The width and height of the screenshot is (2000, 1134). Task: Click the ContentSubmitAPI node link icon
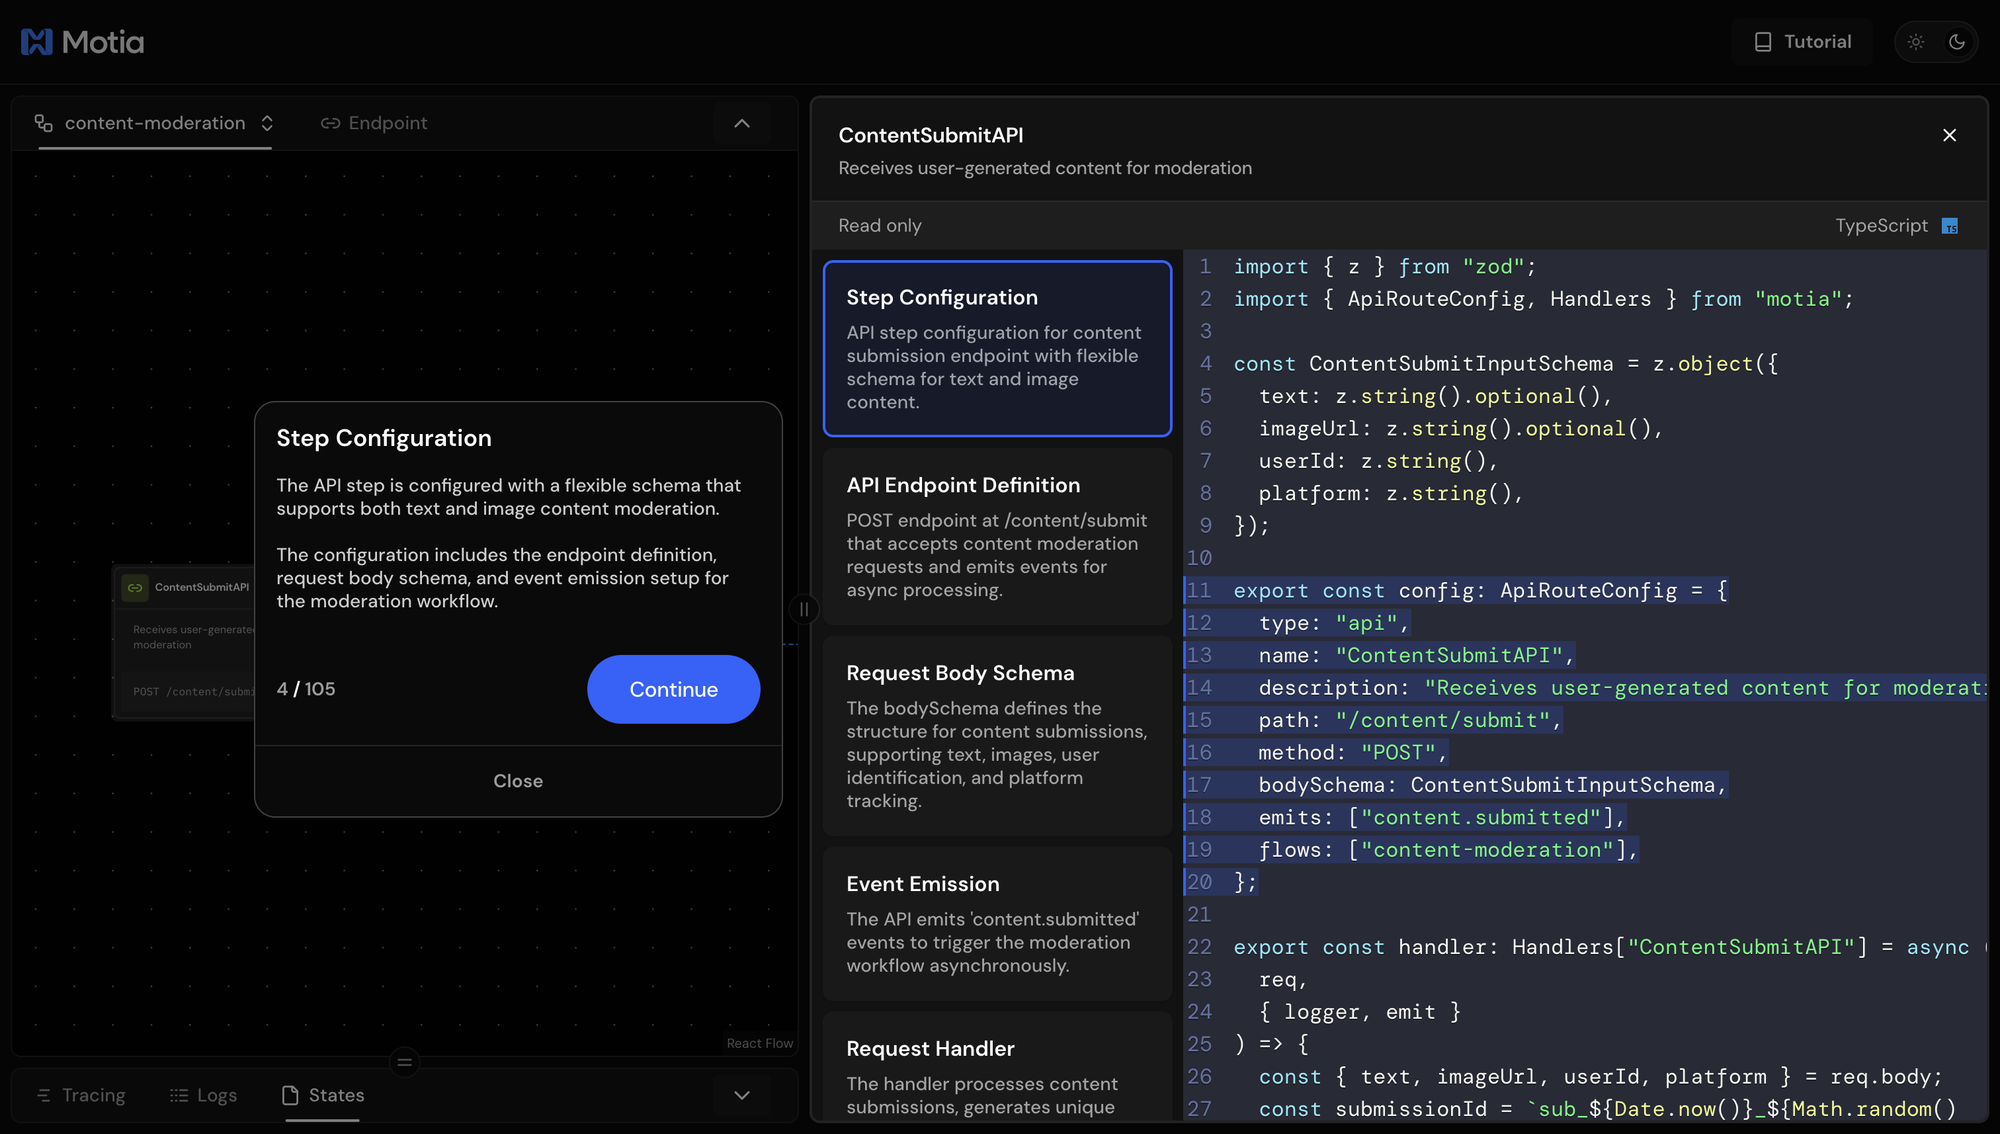(135, 587)
